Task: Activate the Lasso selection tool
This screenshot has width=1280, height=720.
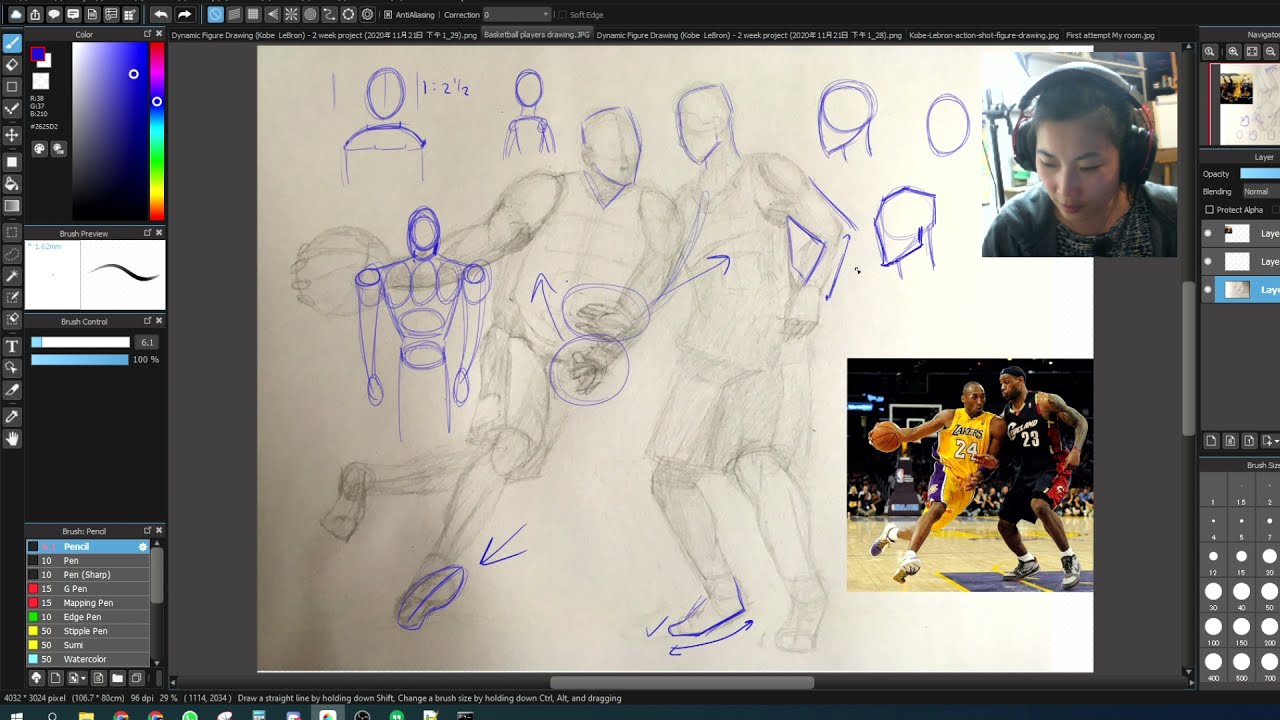Action: [x=12, y=255]
